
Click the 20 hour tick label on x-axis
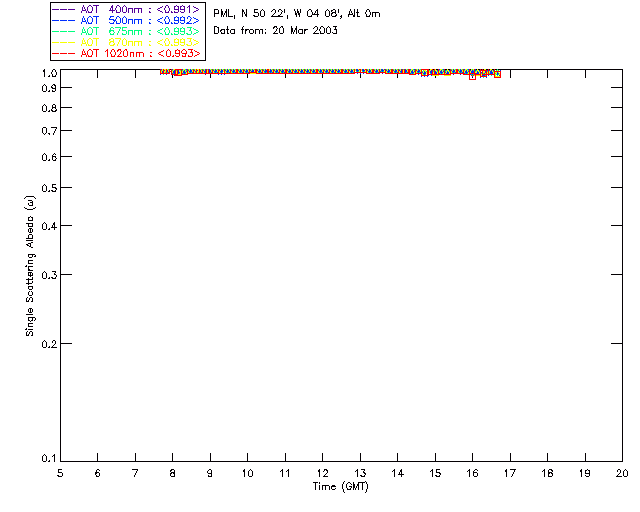click(622, 473)
